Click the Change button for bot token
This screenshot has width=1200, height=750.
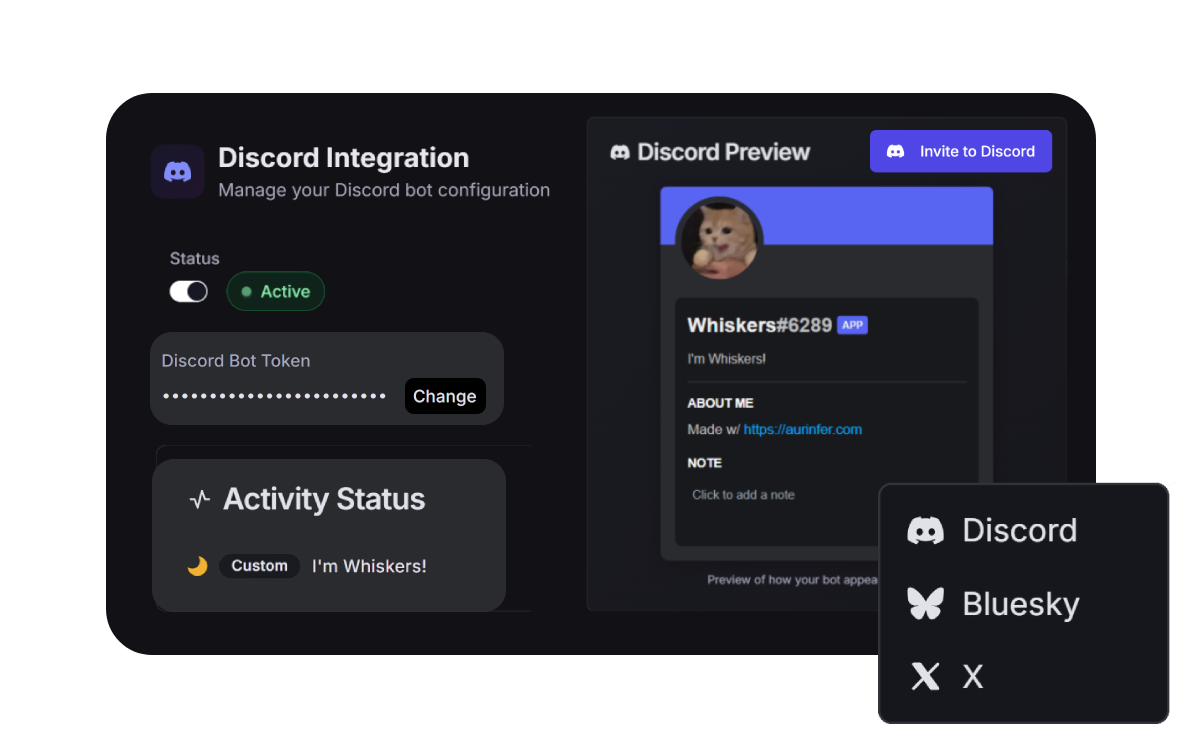pyautogui.click(x=445, y=396)
